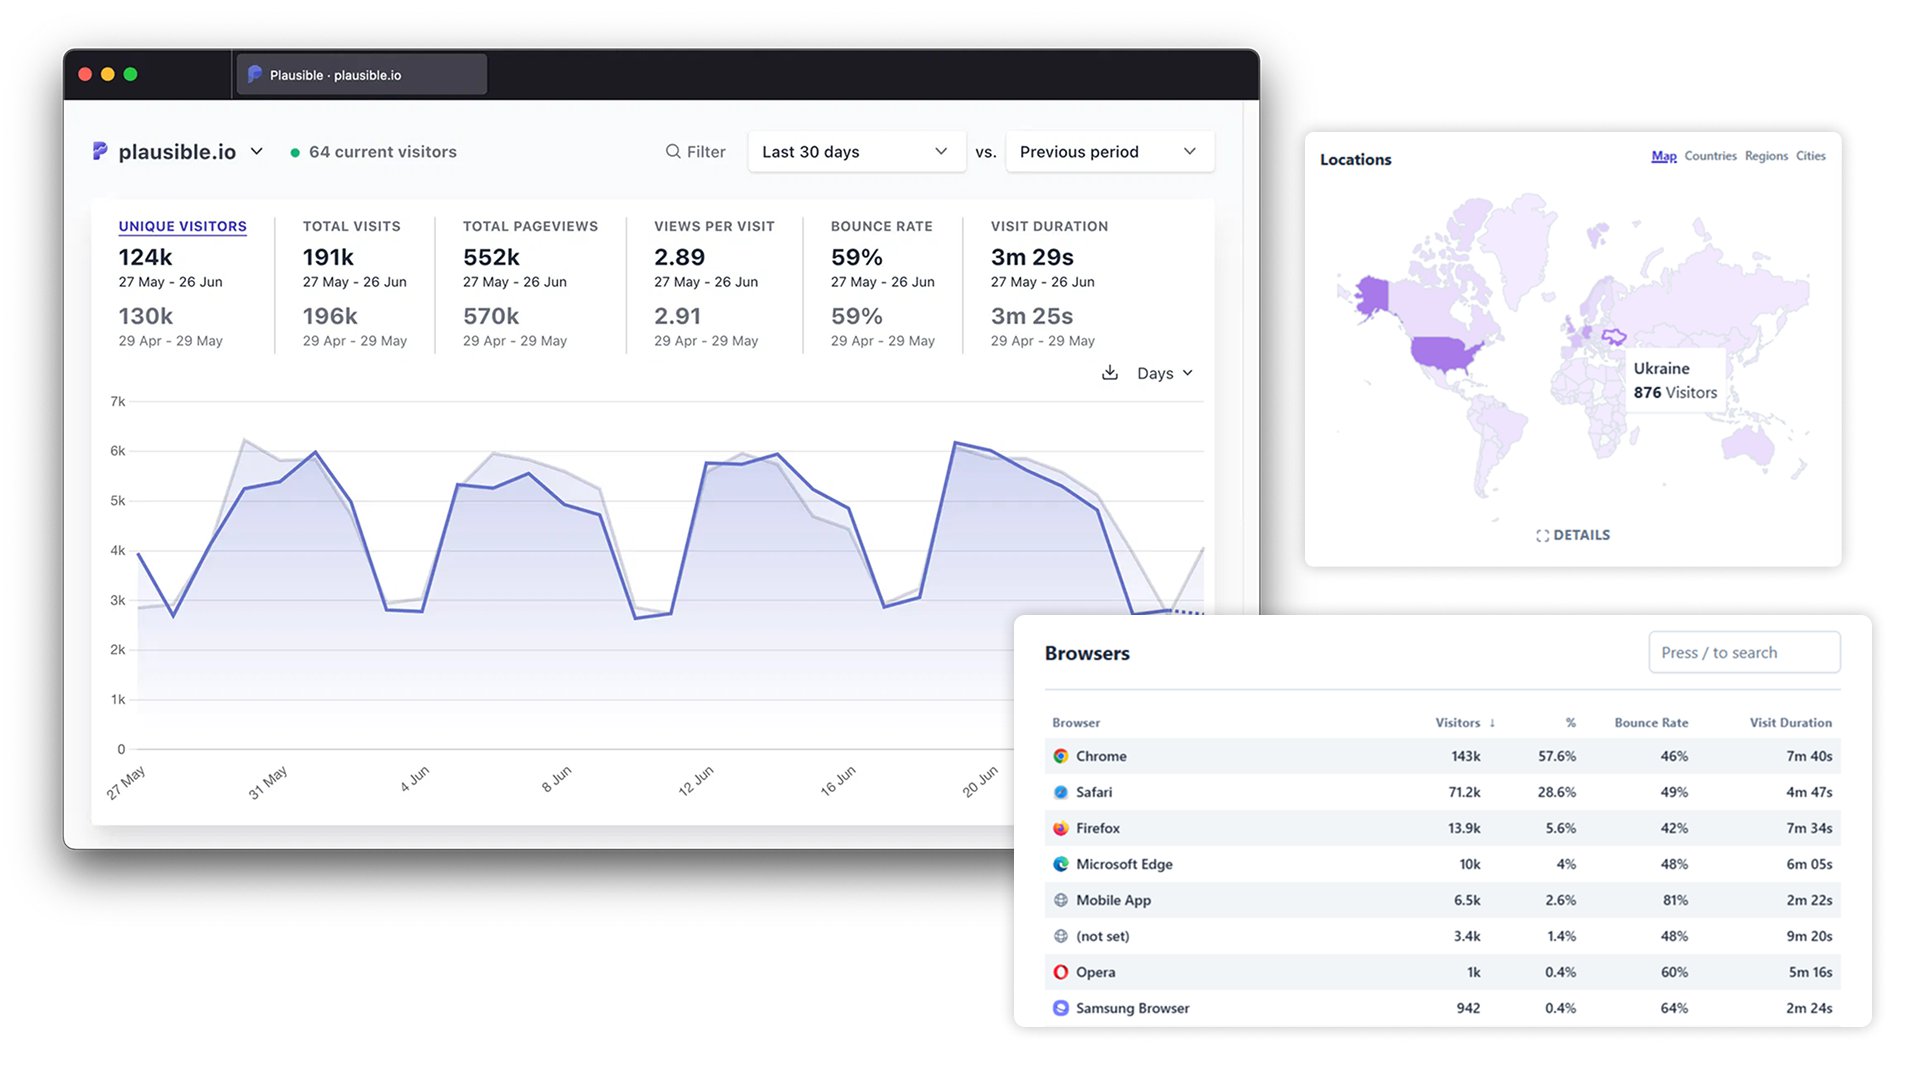Click the Samsung Browser icon
Image resolution: width=1920 pixels, height=1080 pixels.
click(x=1061, y=1008)
